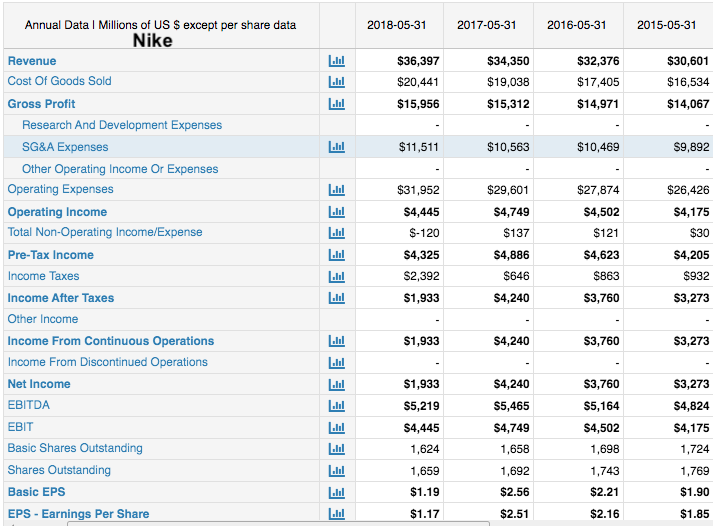Select the 2018-05-31 column header
The image size is (713, 526).
click(397, 25)
